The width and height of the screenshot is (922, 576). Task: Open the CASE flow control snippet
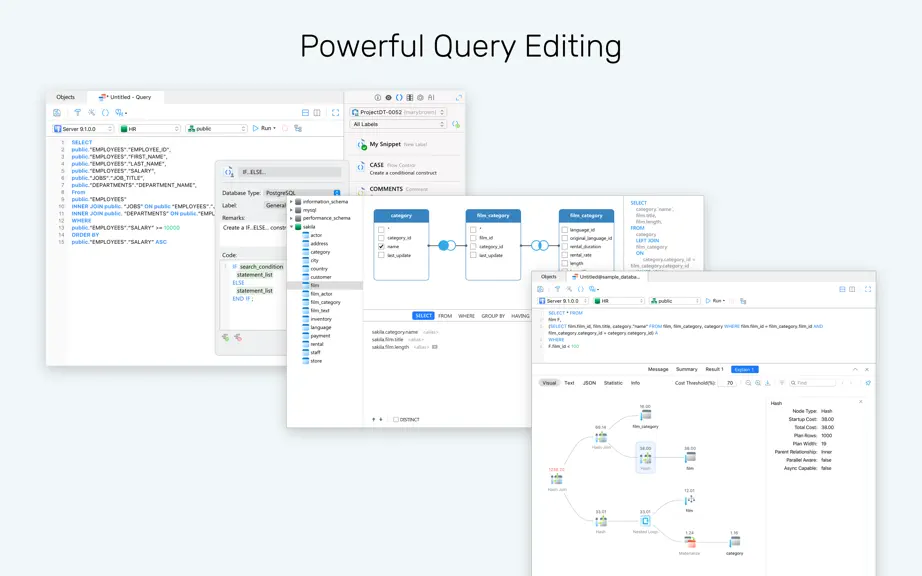pos(403,169)
